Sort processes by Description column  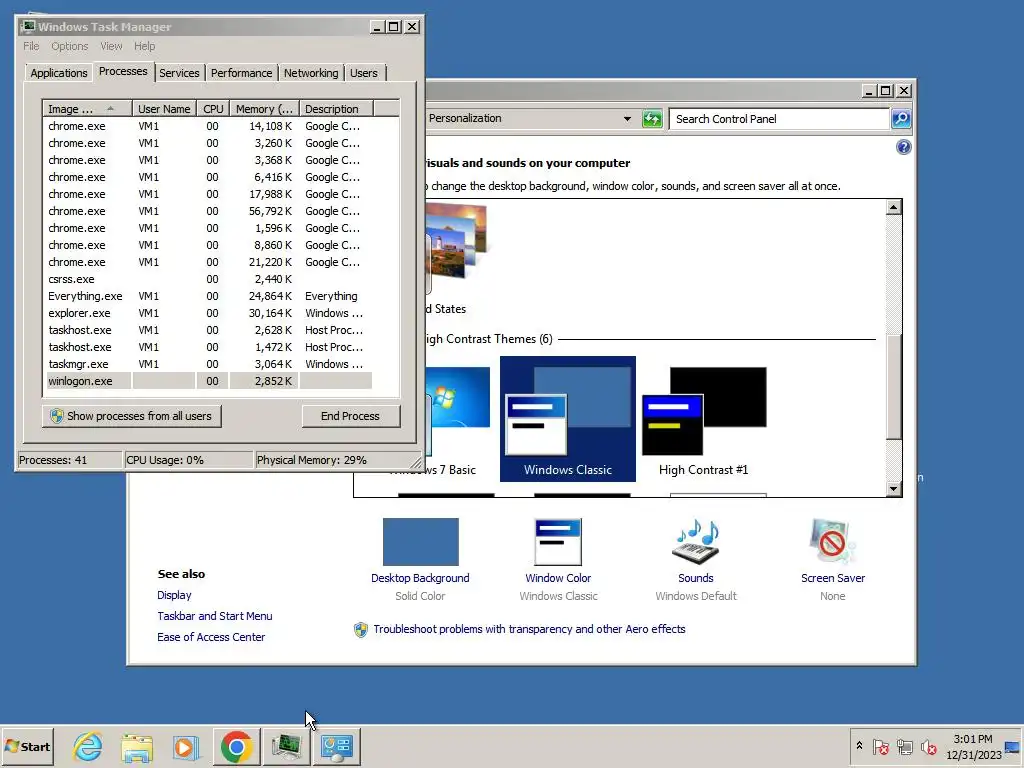pyautogui.click(x=336, y=108)
